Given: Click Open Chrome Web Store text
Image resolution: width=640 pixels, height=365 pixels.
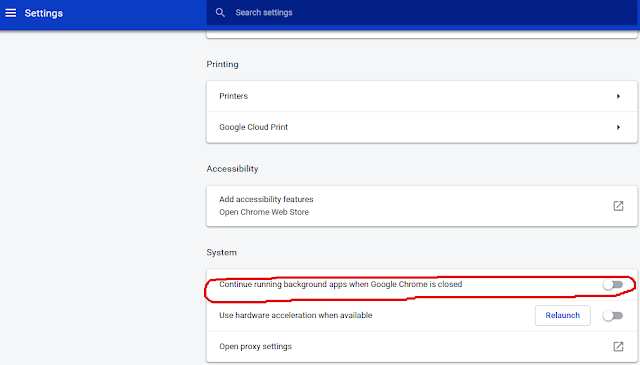Looking at the screenshot, I should (x=264, y=212).
